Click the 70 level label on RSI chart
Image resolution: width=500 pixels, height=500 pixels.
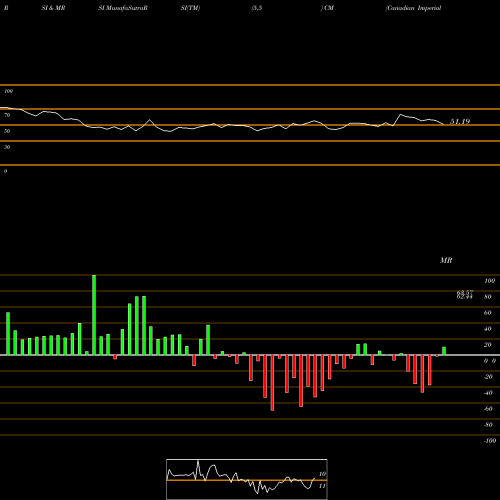coord(7,115)
